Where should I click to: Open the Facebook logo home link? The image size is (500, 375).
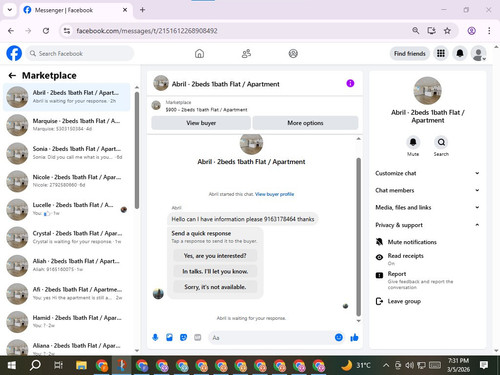[x=14, y=53]
